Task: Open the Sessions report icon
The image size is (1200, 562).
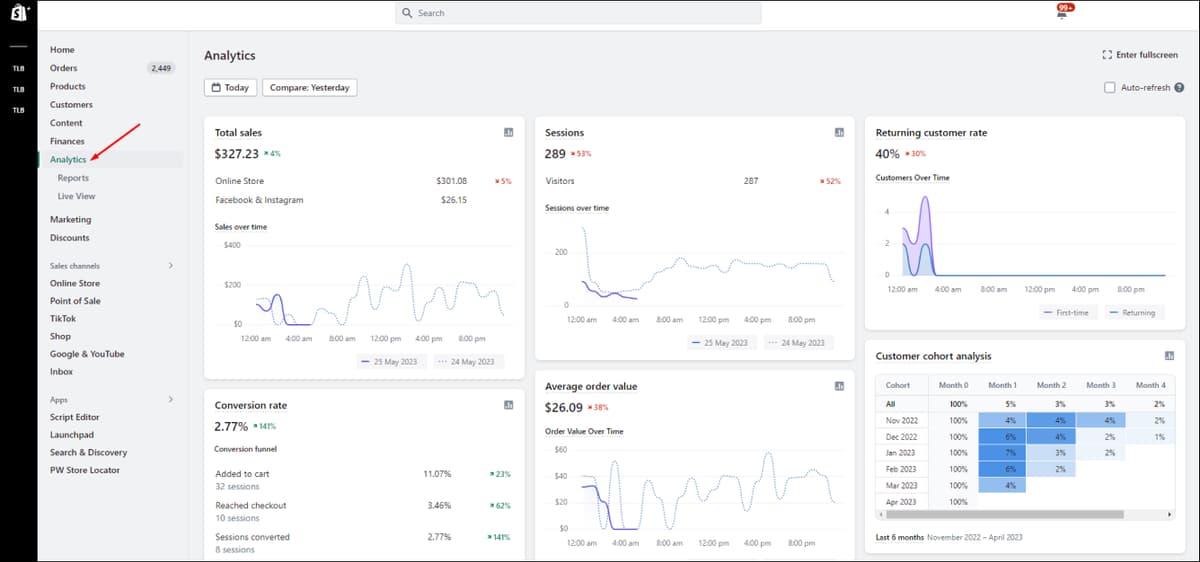Action: (x=839, y=132)
